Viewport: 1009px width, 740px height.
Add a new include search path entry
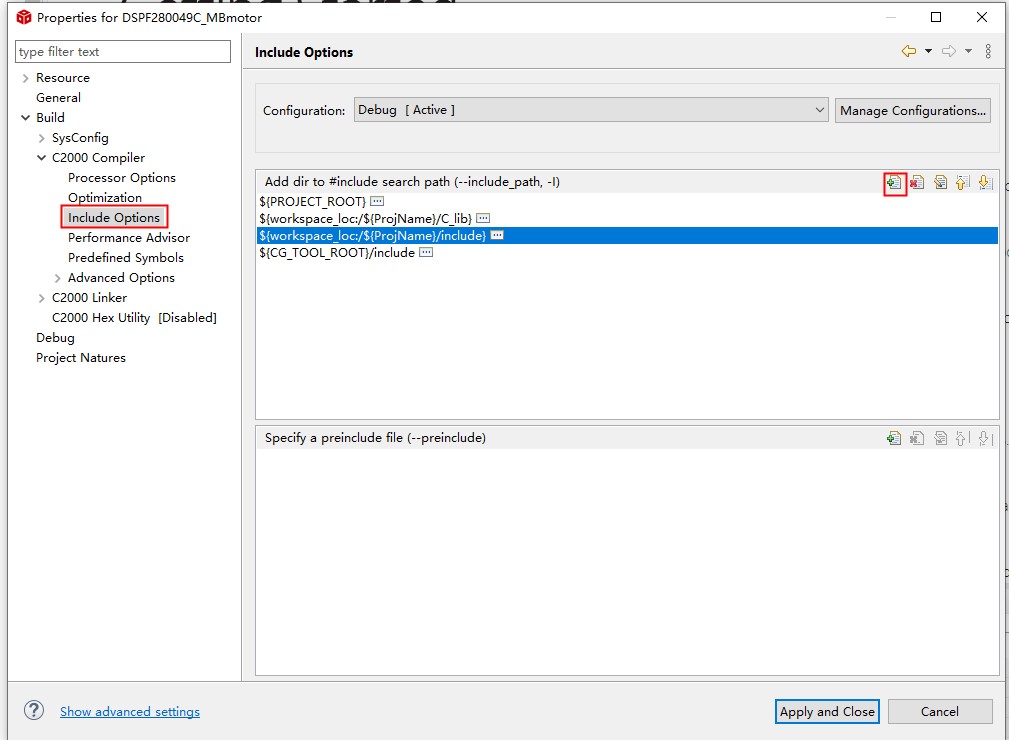tap(894, 183)
